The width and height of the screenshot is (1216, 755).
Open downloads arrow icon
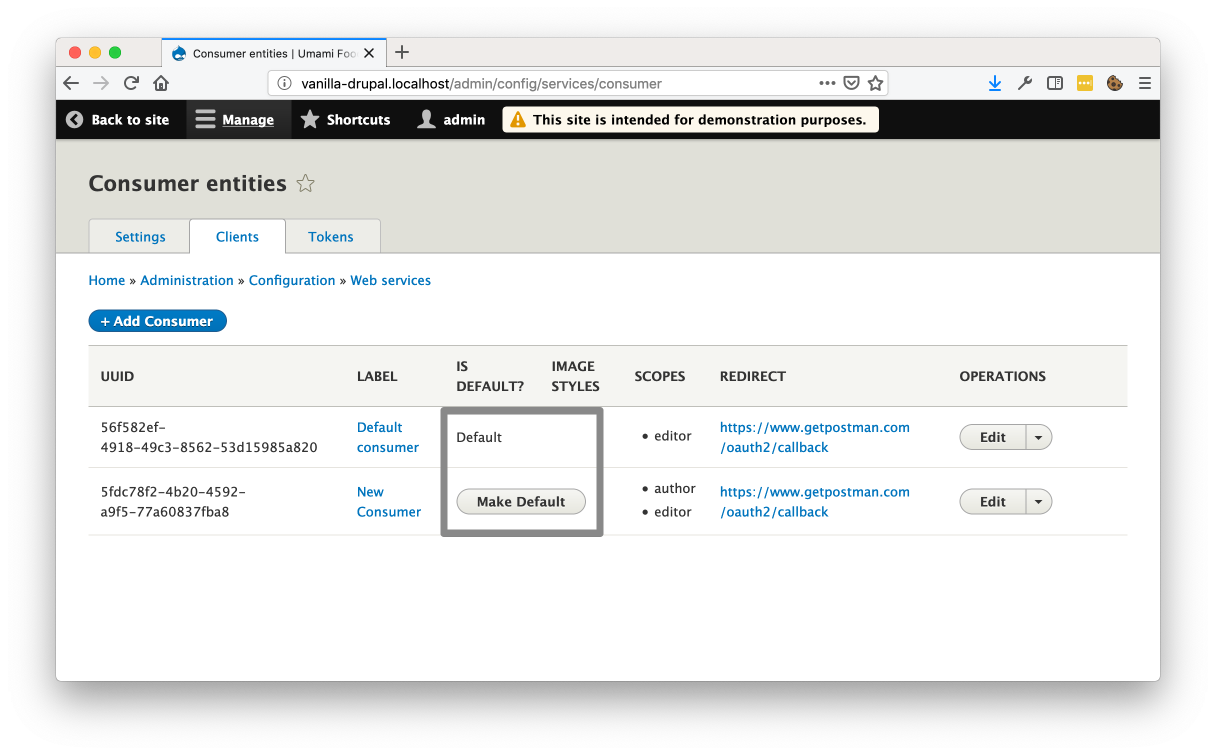[994, 83]
